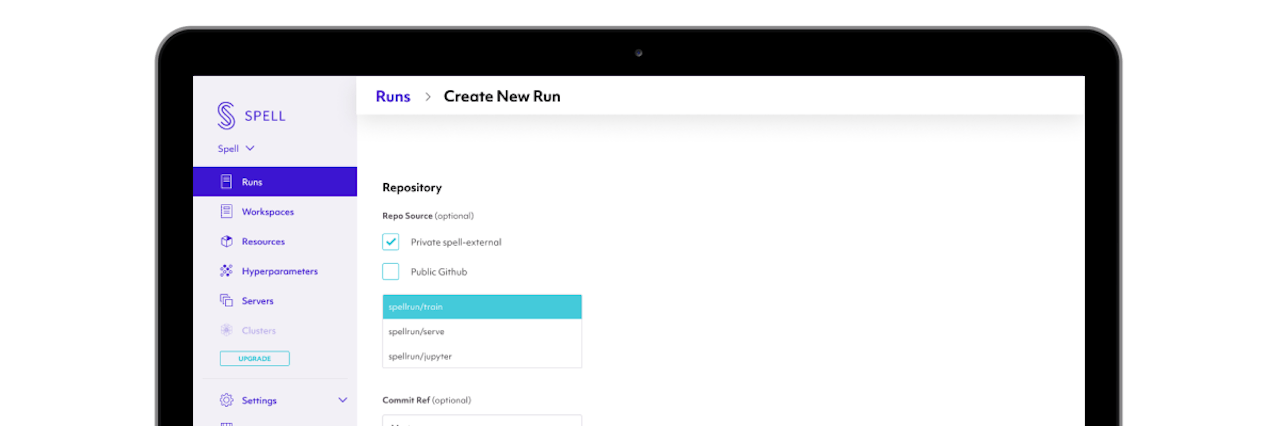The width and height of the screenshot is (1280, 426).
Task: Select spellrun/serve repository option
Action: pos(482,331)
